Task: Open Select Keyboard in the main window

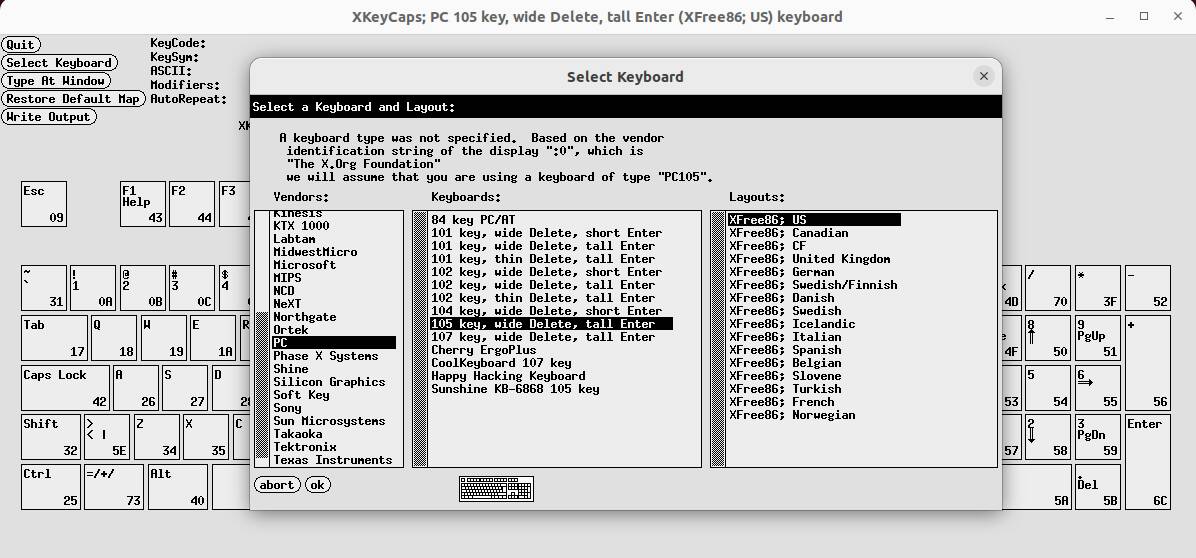Action: [60, 63]
